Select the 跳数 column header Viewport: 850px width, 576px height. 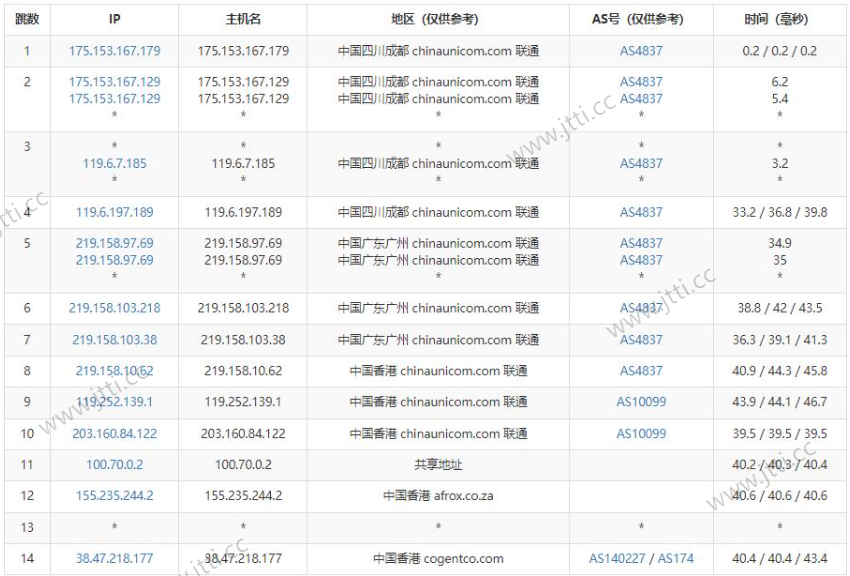pos(27,19)
